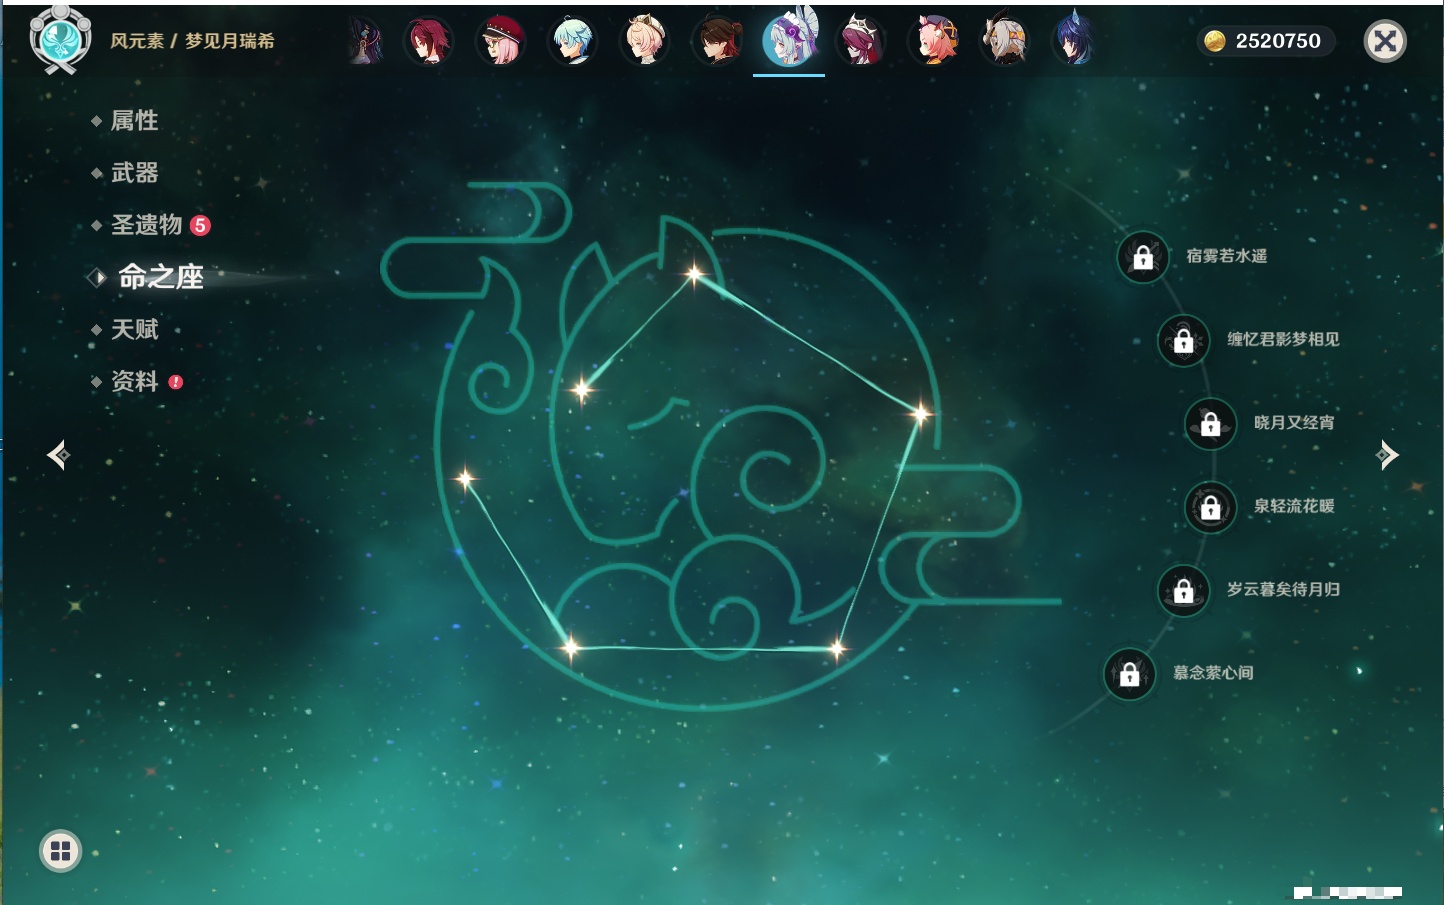Go to the next character with right arrow
Viewport: 1444px width, 905px height.
(x=1386, y=455)
